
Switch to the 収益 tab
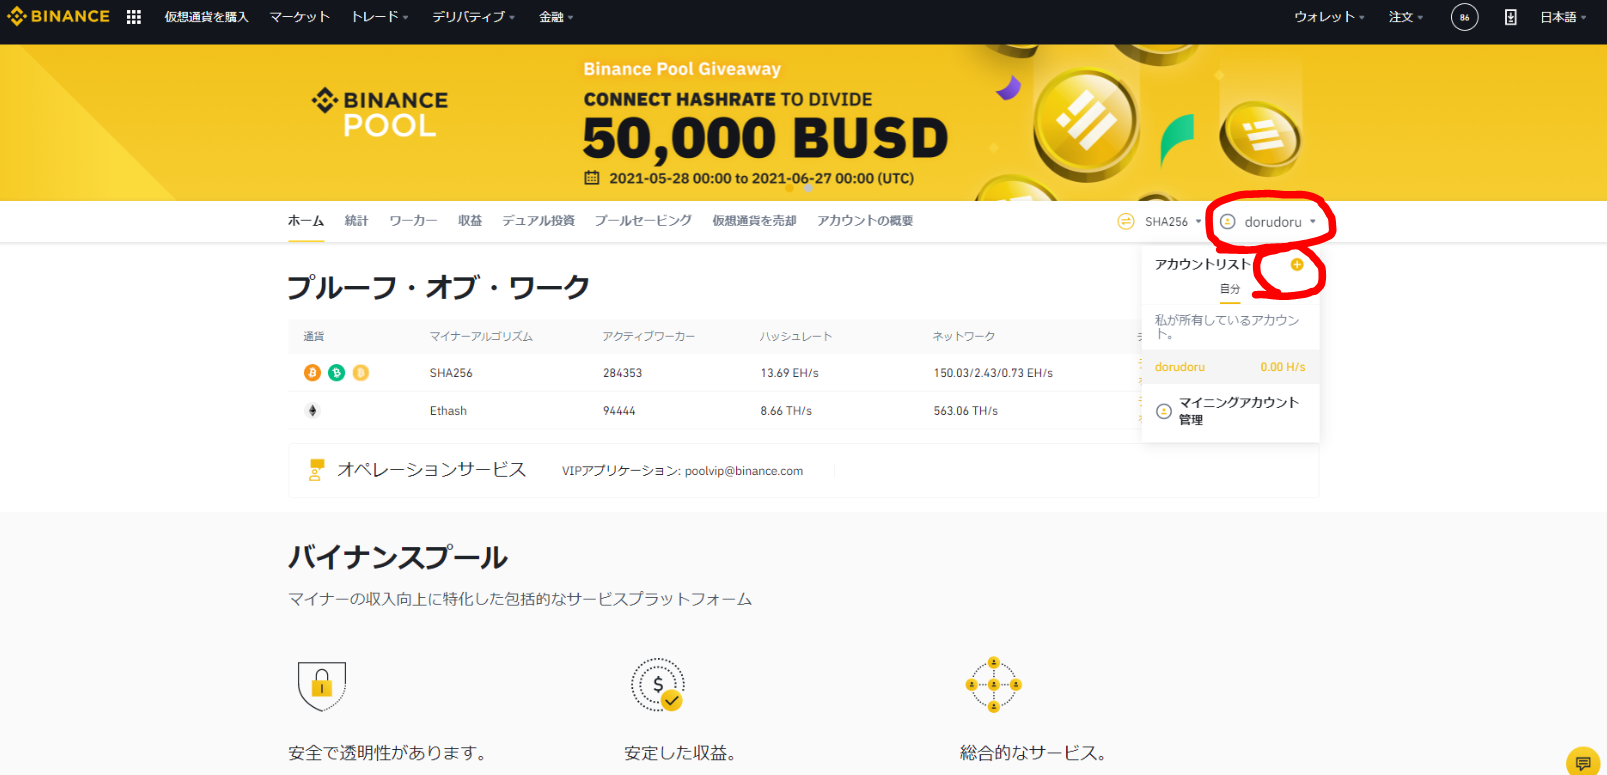tap(470, 221)
